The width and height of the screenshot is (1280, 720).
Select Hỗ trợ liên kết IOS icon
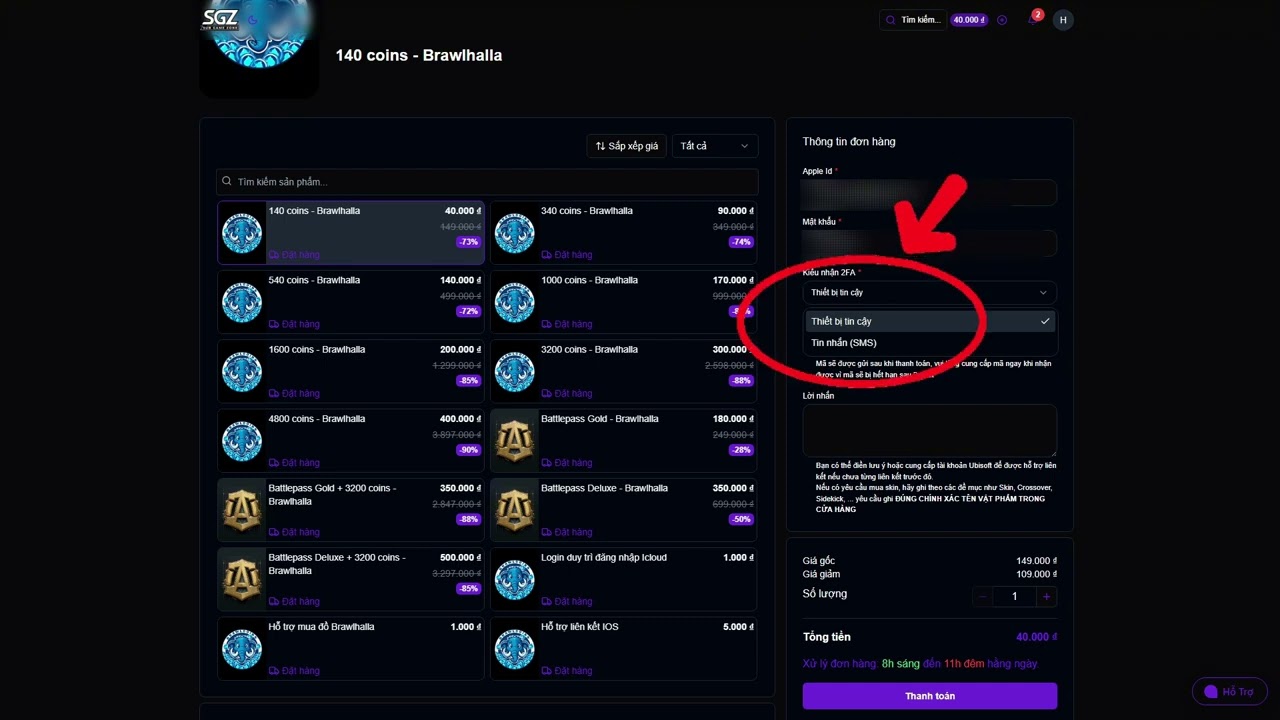[515, 648]
